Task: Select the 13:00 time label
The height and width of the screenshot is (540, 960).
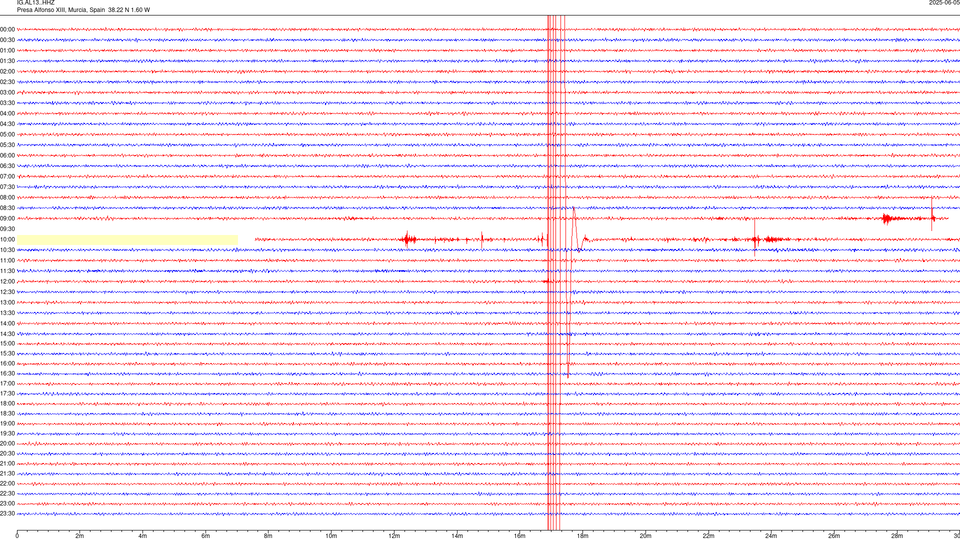Action: coord(7,302)
